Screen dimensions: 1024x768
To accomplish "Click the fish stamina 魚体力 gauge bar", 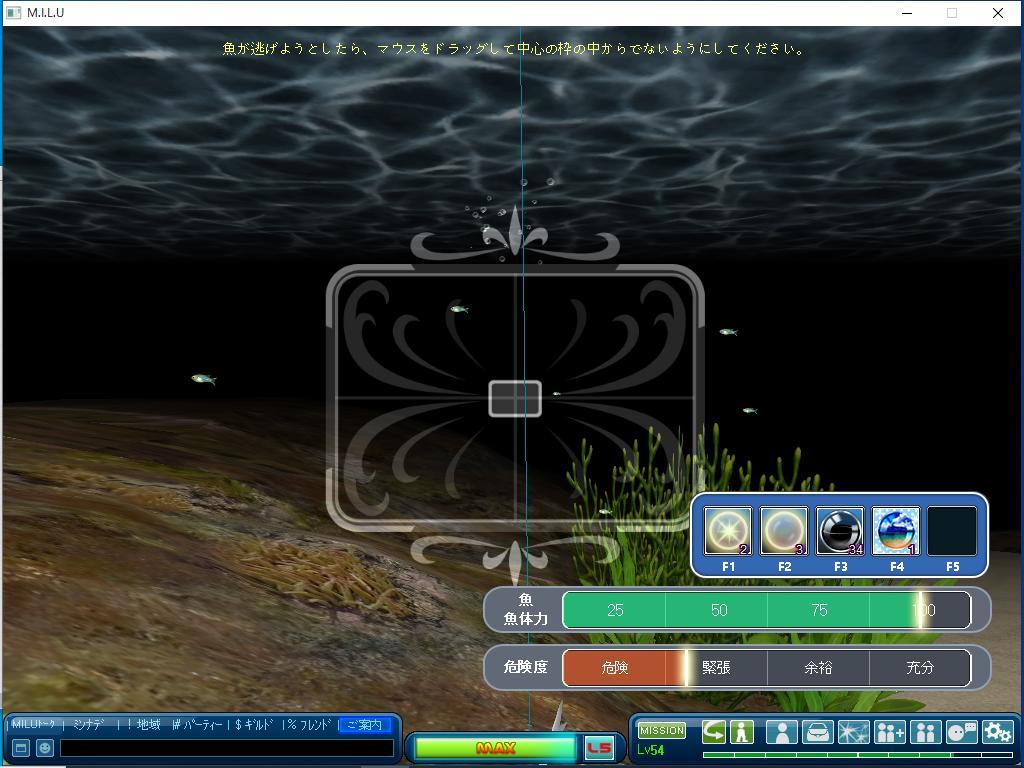I will click(x=767, y=610).
